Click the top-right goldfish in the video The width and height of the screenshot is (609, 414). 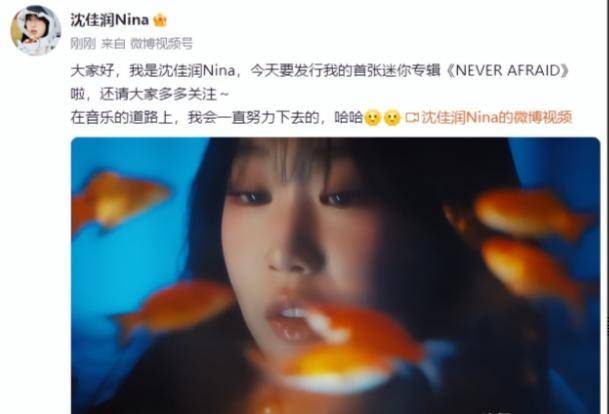(528, 213)
